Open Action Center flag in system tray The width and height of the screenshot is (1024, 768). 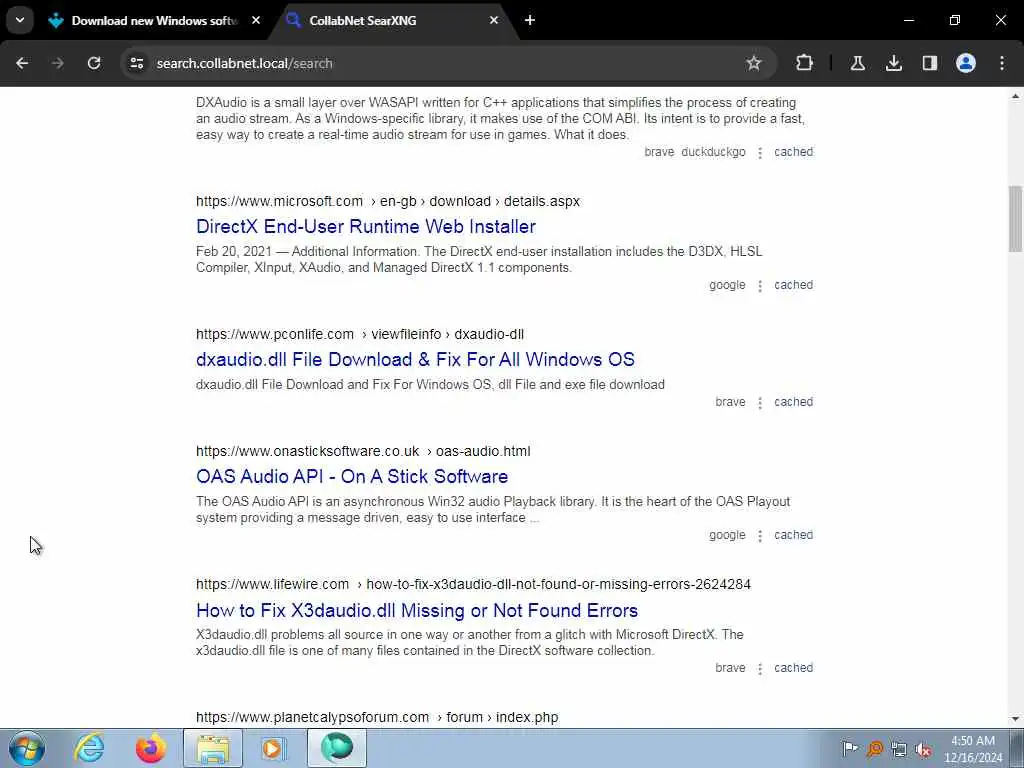pyautogui.click(x=850, y=749)
